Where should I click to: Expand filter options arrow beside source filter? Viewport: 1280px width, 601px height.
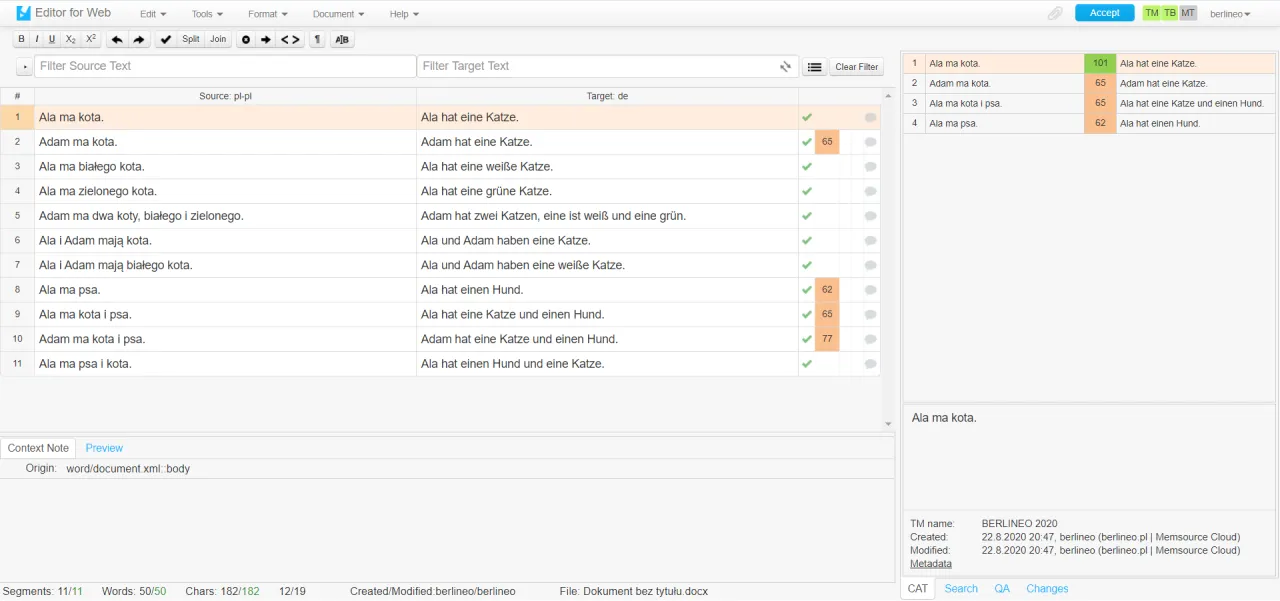pos(25,67)
